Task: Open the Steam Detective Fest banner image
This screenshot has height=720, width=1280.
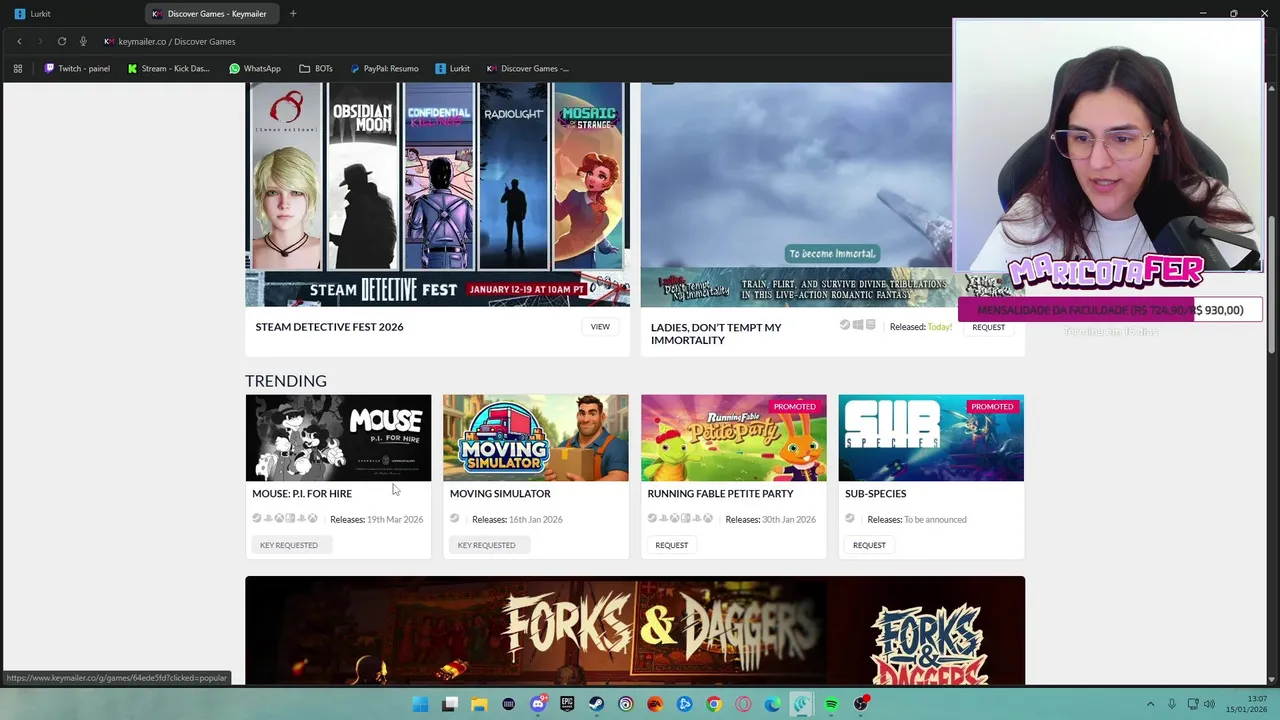Action: pos(438,194)
